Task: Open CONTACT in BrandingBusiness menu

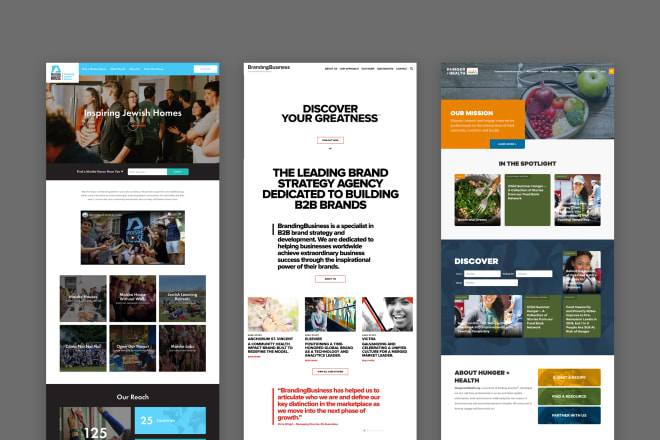Action: (402, 69)
